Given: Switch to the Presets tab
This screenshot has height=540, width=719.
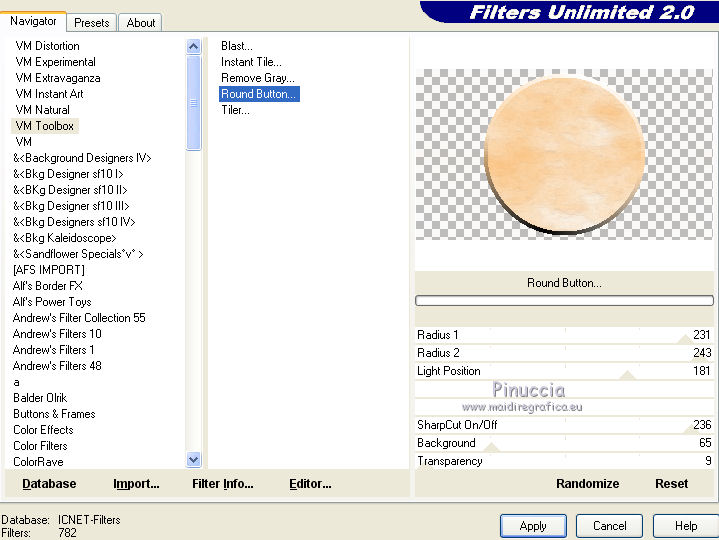Looking at the screenshot, I should point(92,22).
